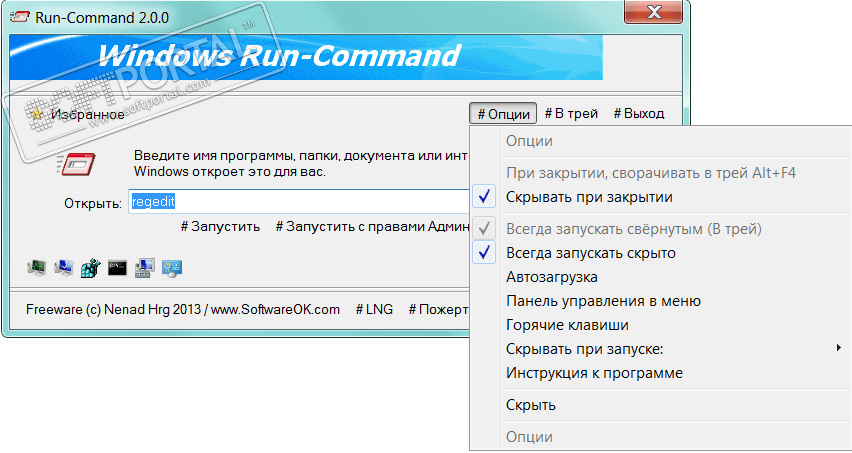The image size is (852, 453).
Task: Open the Избранное favorites menu
Action: tap(77, 115)
